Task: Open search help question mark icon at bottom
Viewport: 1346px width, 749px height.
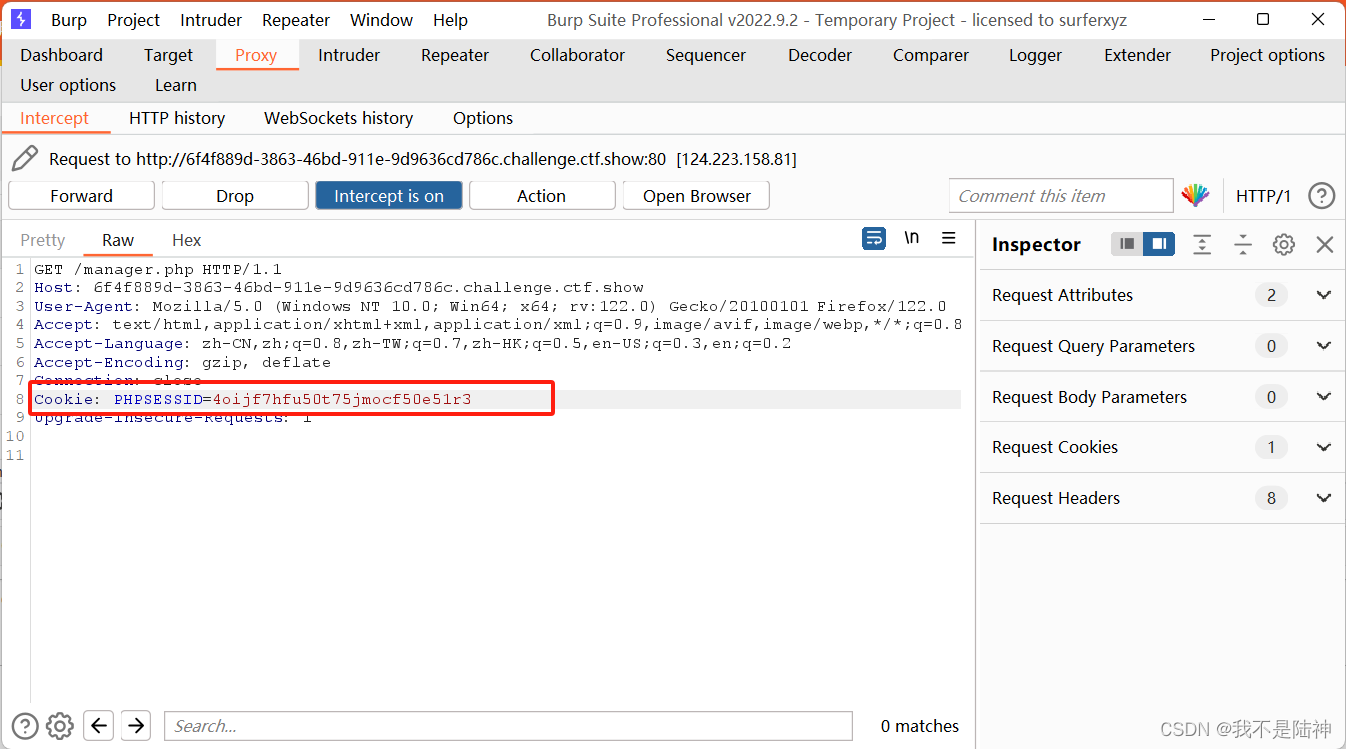Action: coord(25,726)
